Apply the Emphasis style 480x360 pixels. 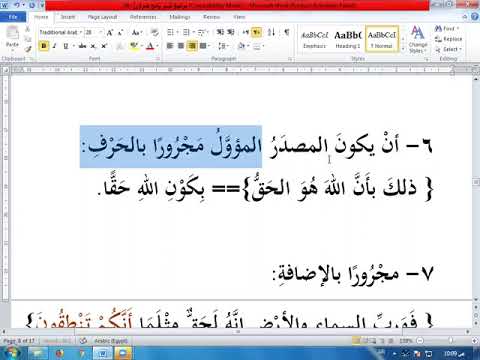coord(315,39)
